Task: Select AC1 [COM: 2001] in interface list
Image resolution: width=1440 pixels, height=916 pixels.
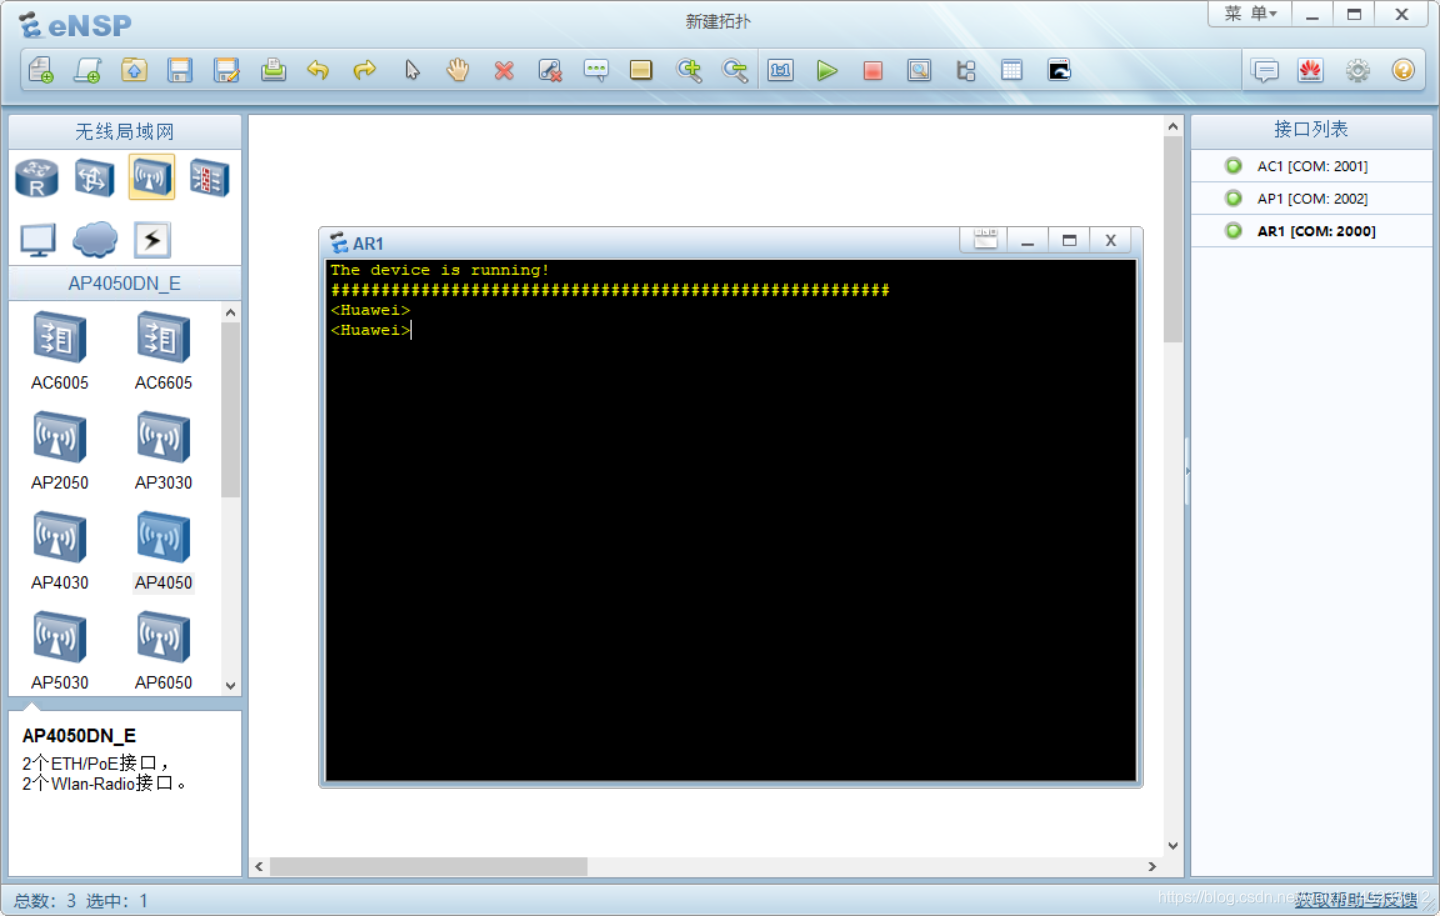Action: coord(1311,166)
